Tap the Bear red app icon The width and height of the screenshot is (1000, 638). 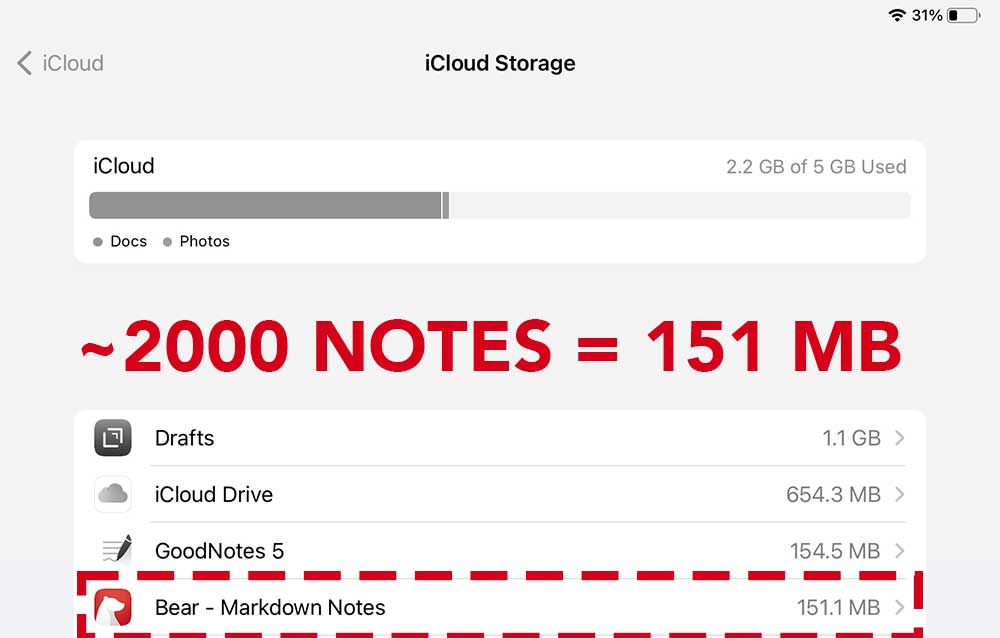[x=113, y=607]
